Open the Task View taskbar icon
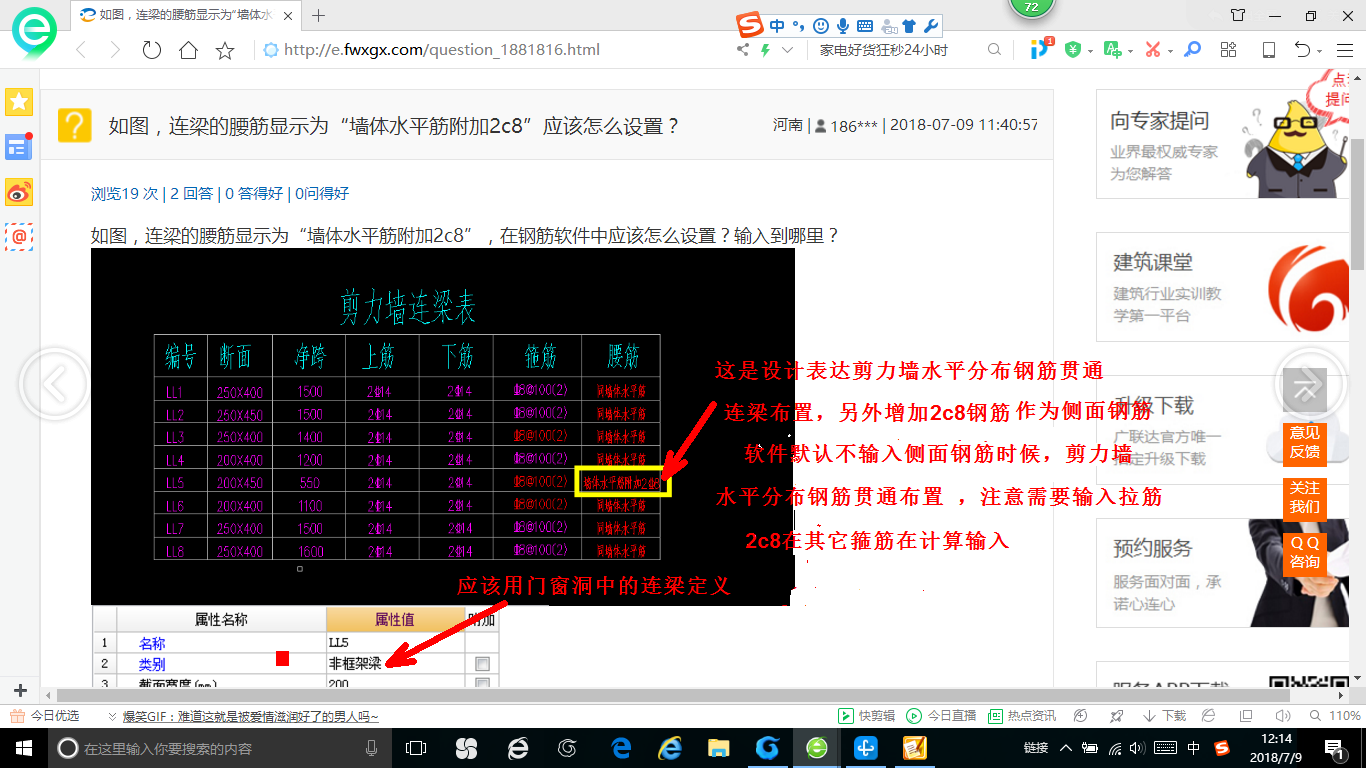Image resolution: width=1366 pixels, height=768 pixels. click(x=416, y=747)
